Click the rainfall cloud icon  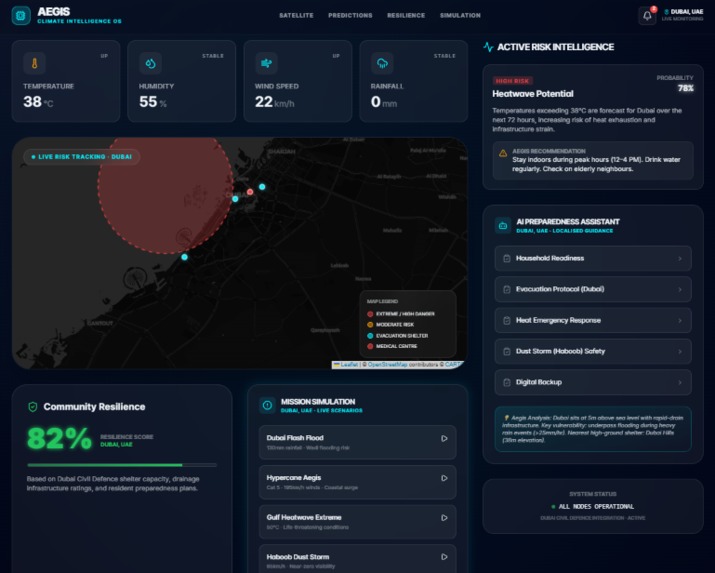382,63
